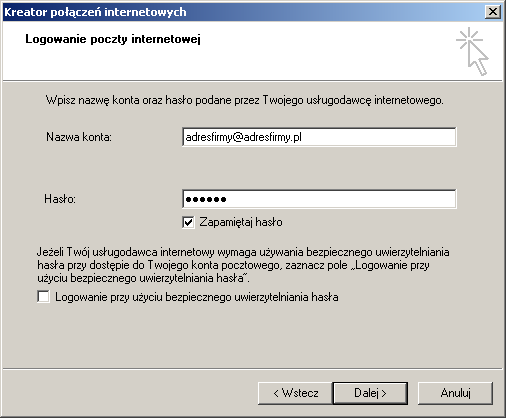
Task: Focus the Nazwa konta input field
Action: 319,137
